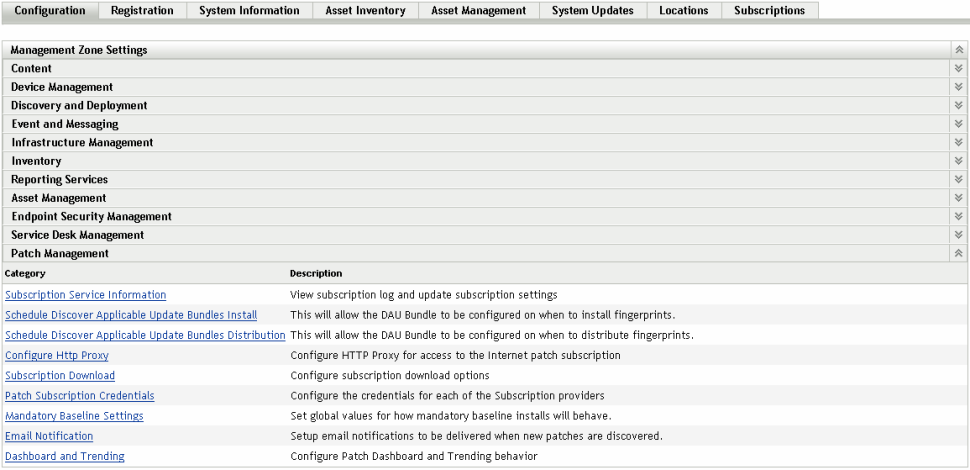Expand the Reporting Services chevron

[x=958, y=180]
